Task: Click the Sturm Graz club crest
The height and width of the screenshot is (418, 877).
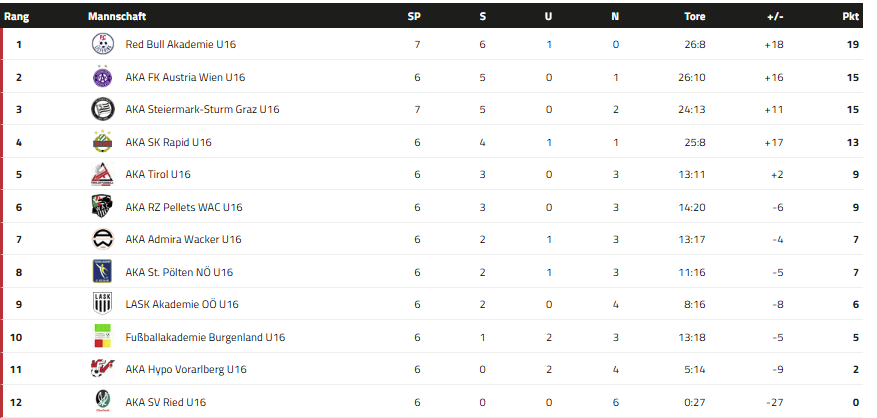Action: (102, 109)
